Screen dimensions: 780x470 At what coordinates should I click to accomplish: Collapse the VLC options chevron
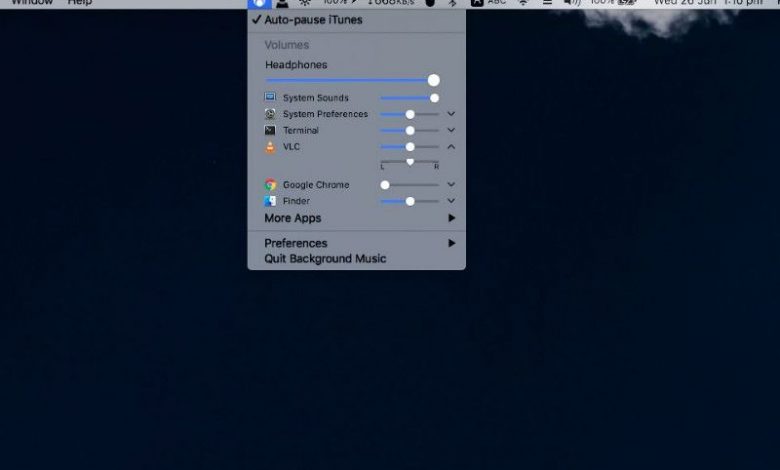pyautogui.click(x=451, y=147)
